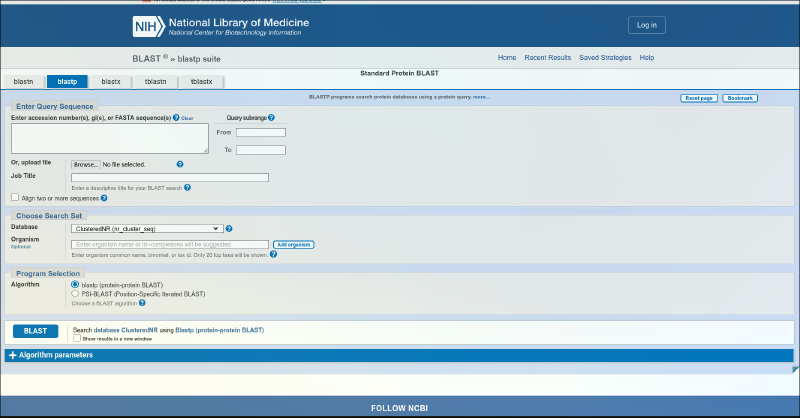This screenshot has width=800, height=418.
Task: Go to Home in BLAST navigation
Action: tap(507, 58)
